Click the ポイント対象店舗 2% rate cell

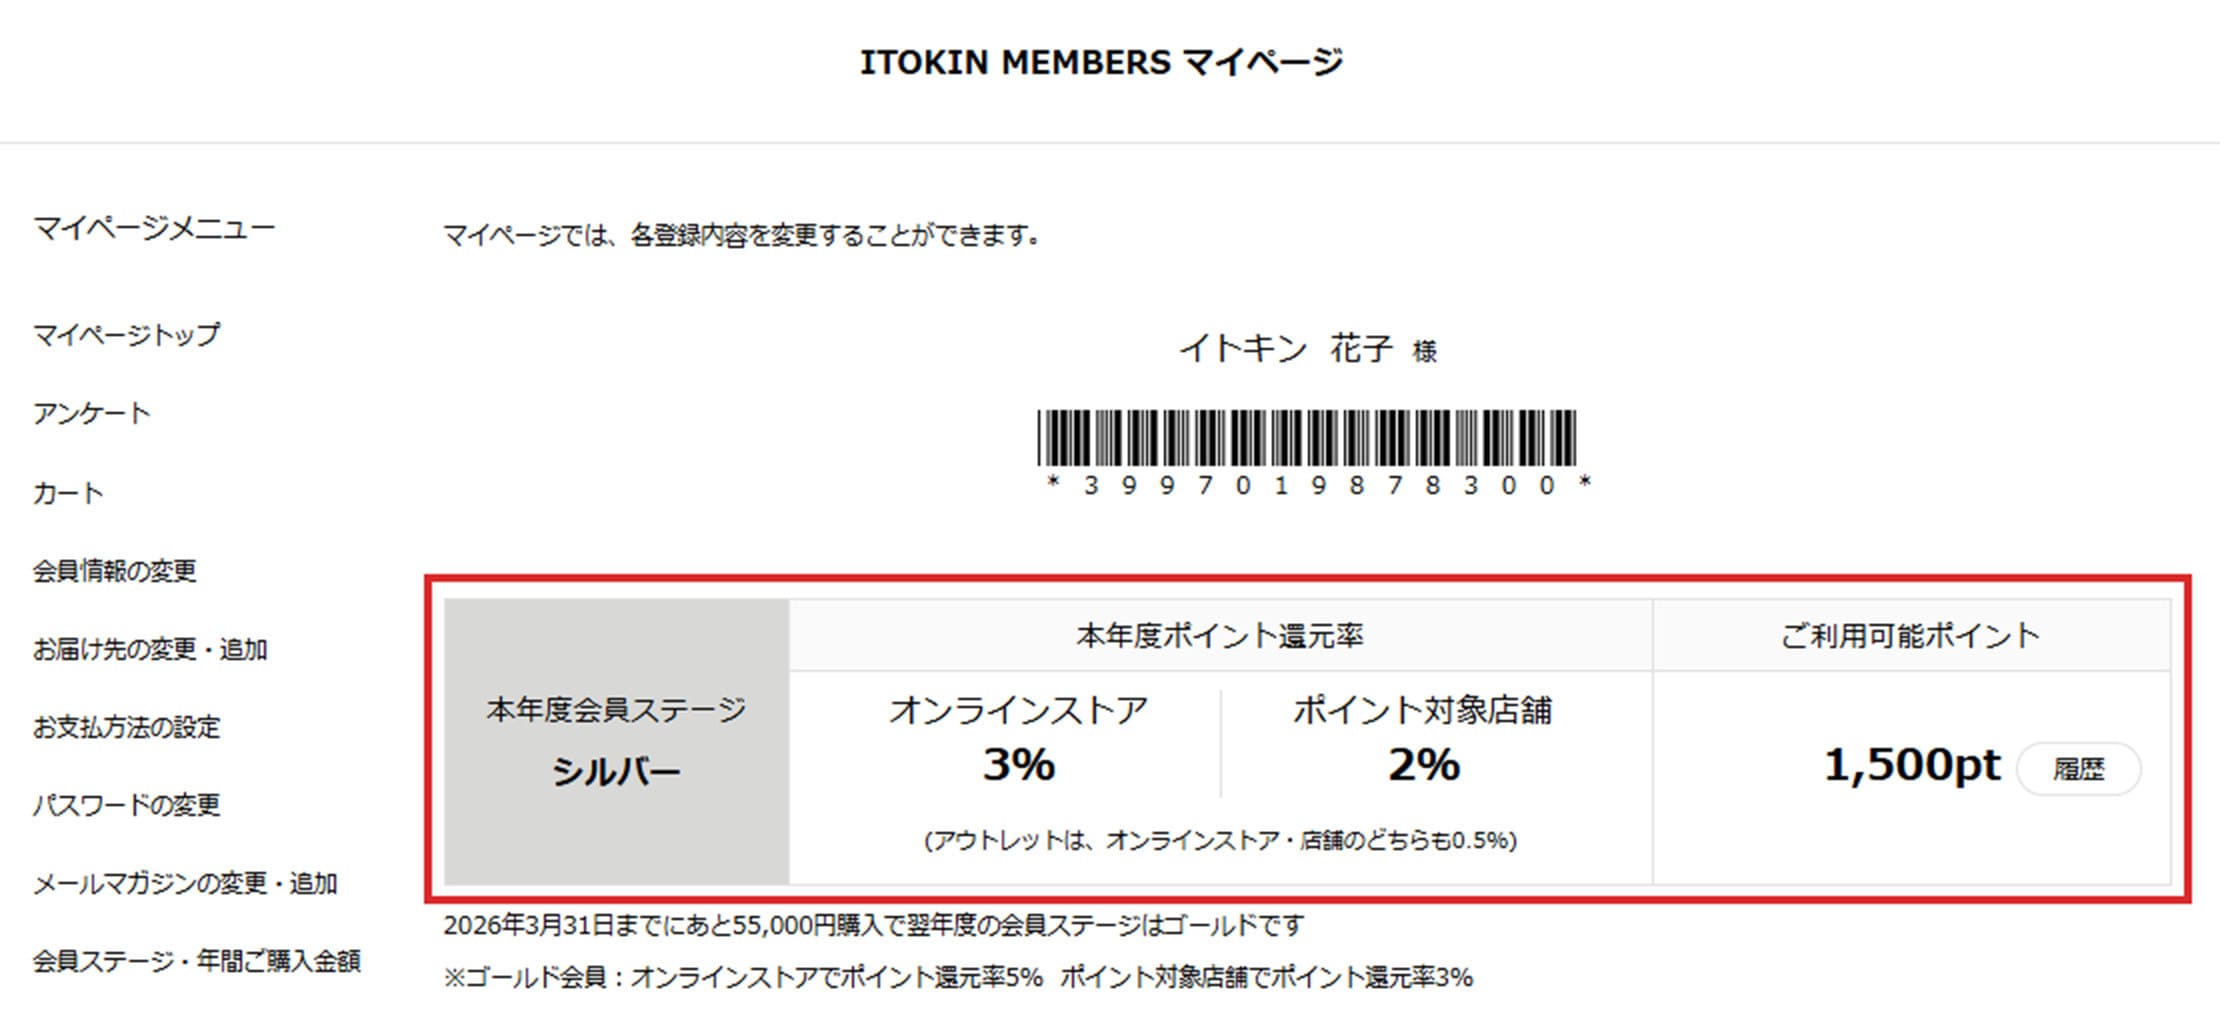pyautogui.click(x=1423, y=740)
